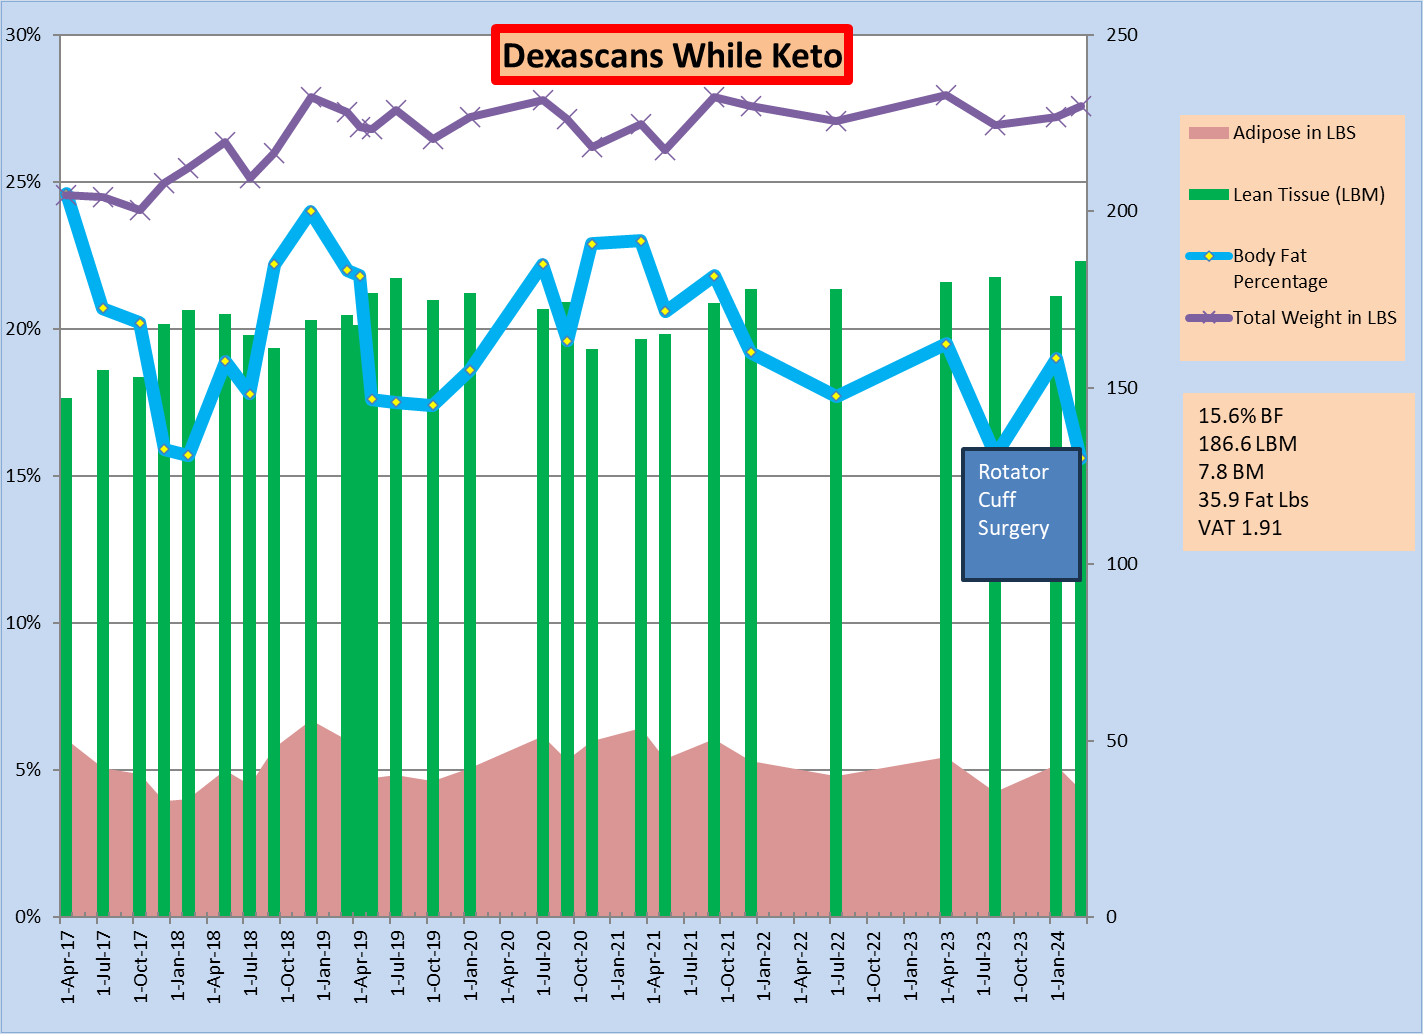Viewport: 1423px width, 1034px height.
Task: Click the "1-Jul-23" date axis label
Action: (x=984, y=964)
